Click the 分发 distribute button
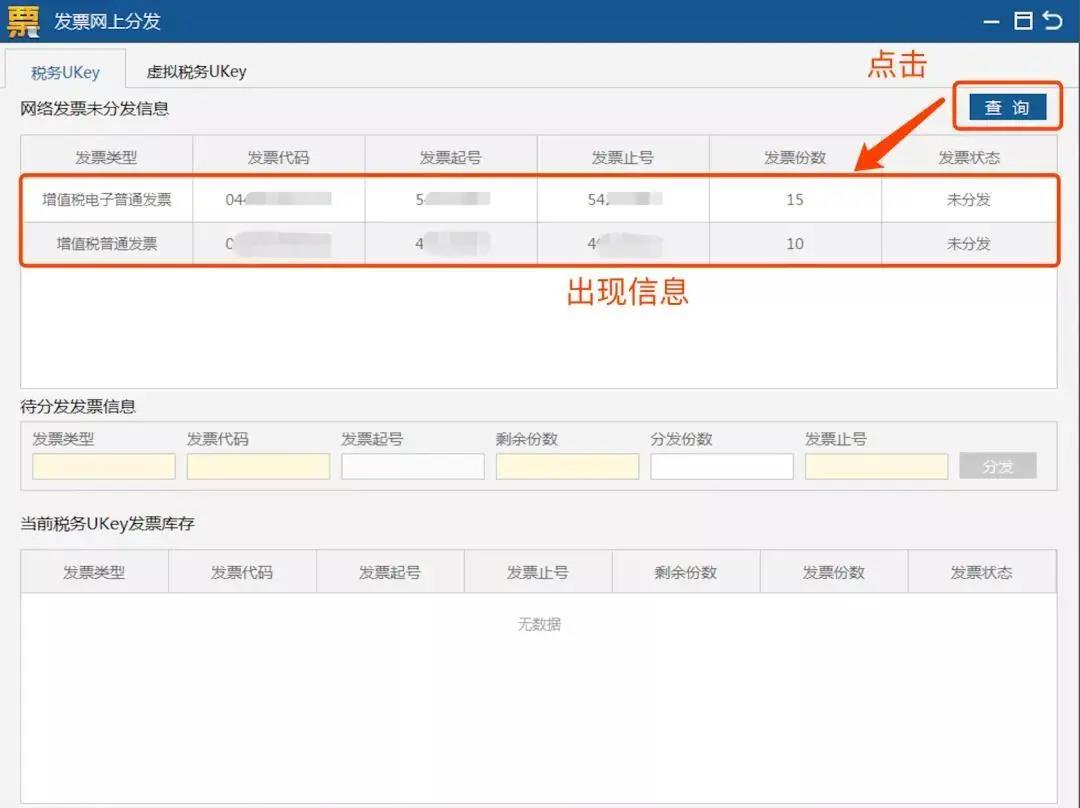This screenshot has width=1080, height=808. [x=997, y=465]
